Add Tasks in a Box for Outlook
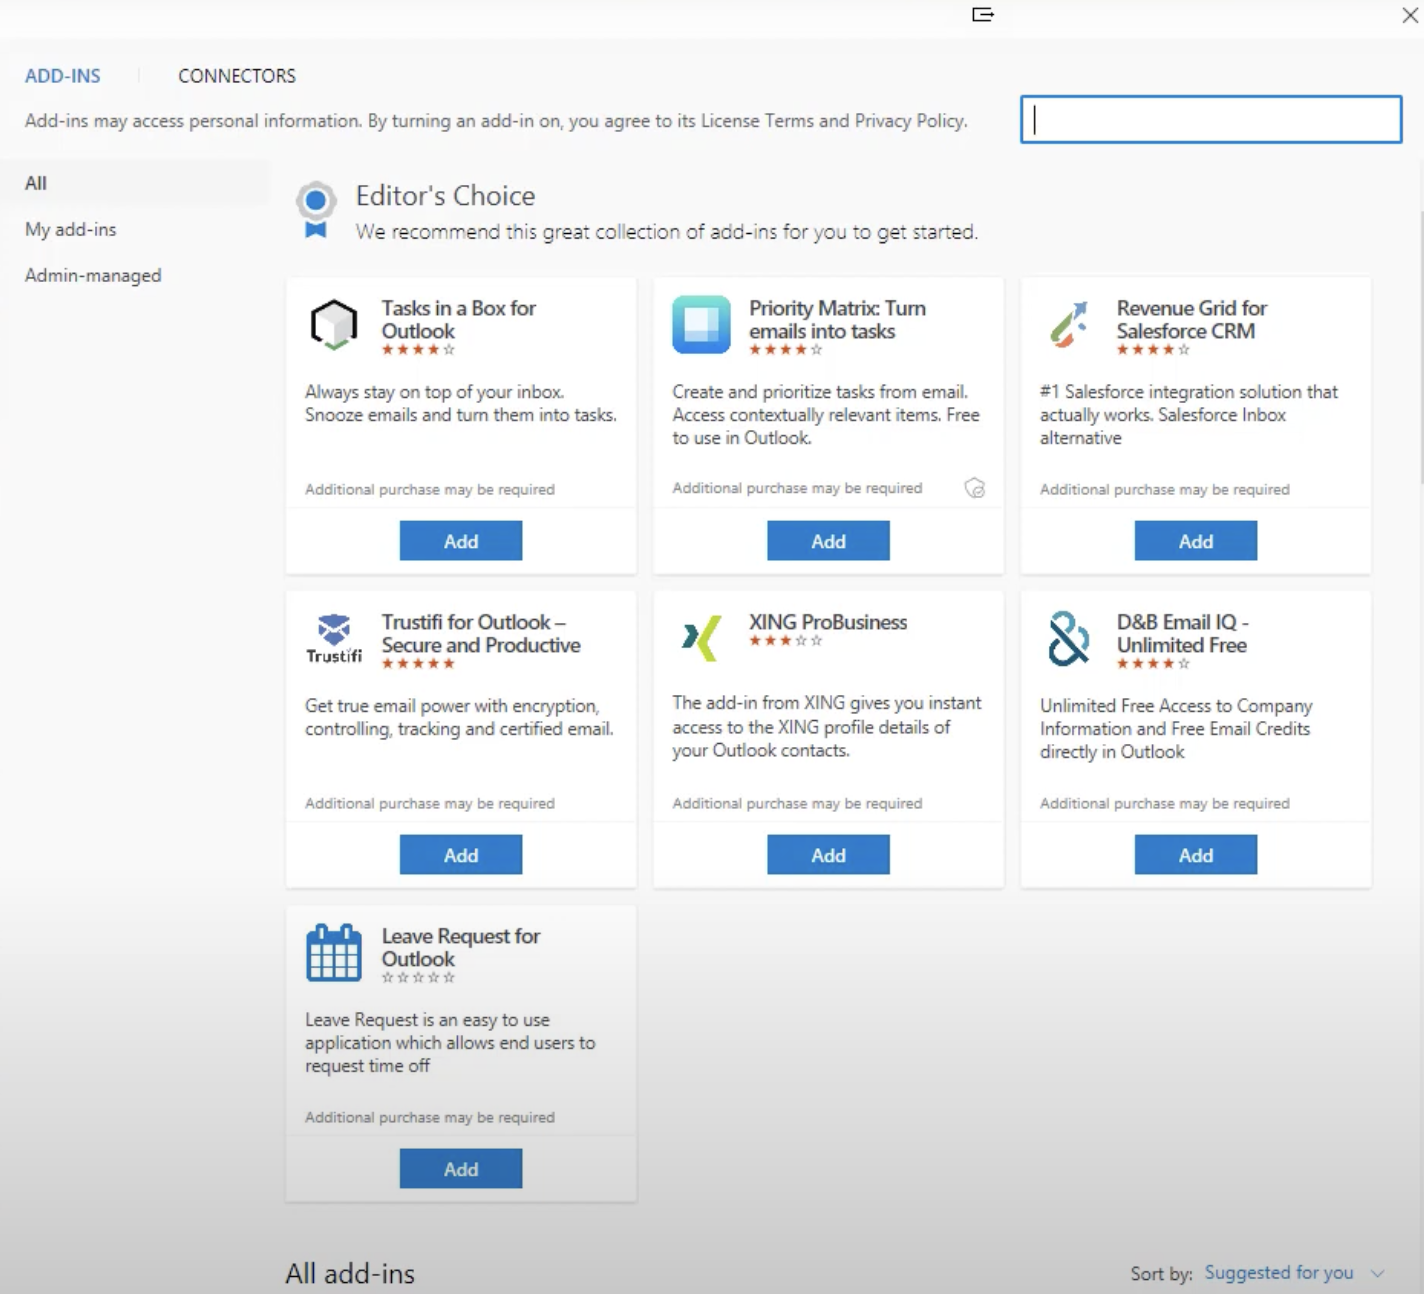Image resolution: width=1424 pixels, height=1294 pixels. click(x=461, y=541)
